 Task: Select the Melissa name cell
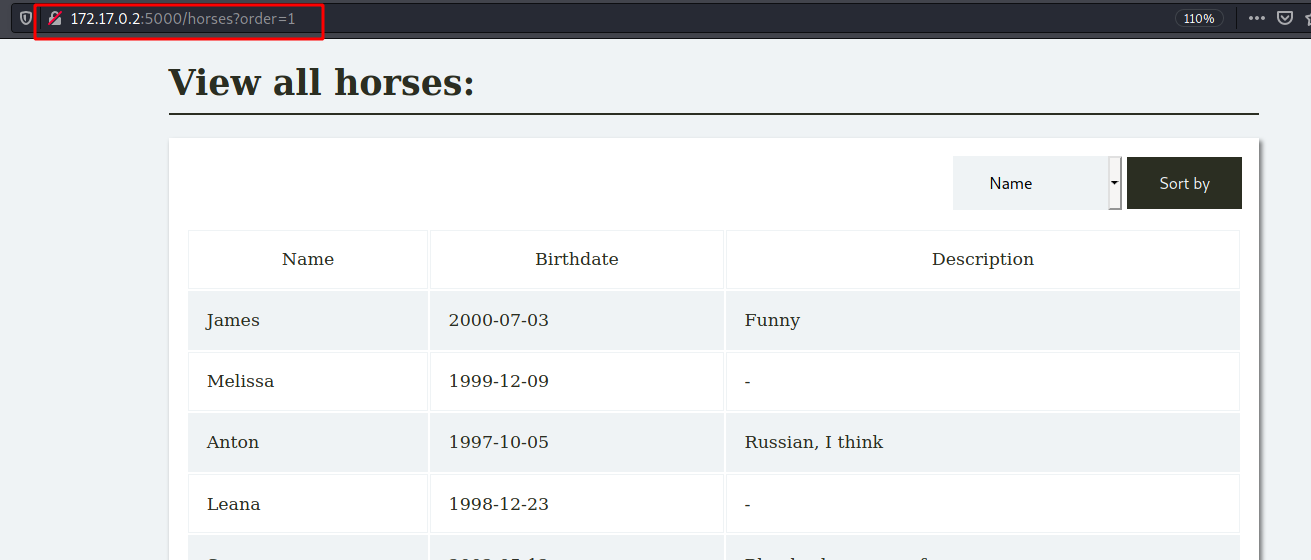(308, 381)
